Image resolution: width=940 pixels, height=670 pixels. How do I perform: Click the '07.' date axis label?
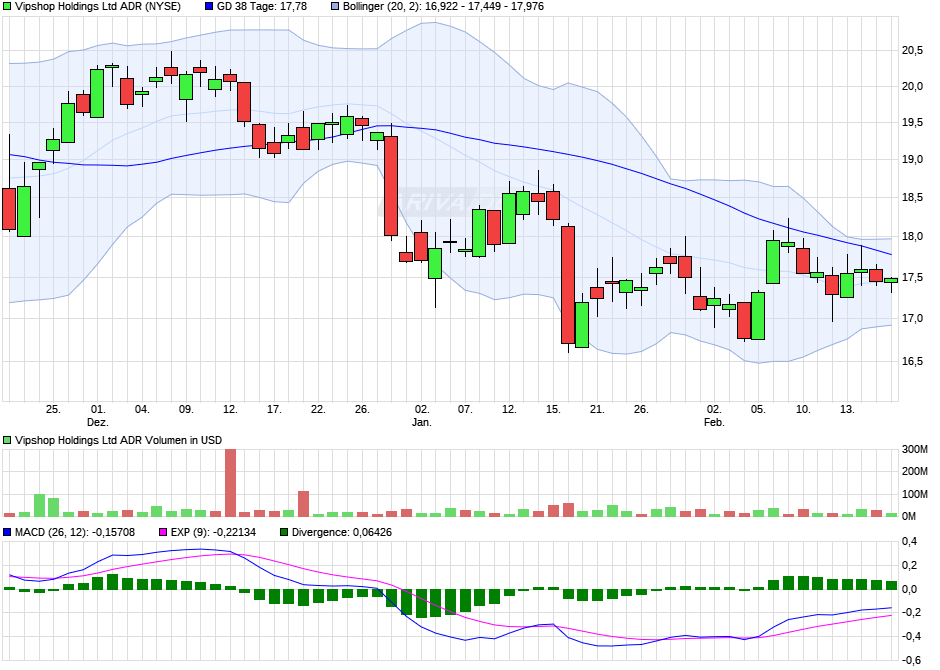(x=465, y=409)
